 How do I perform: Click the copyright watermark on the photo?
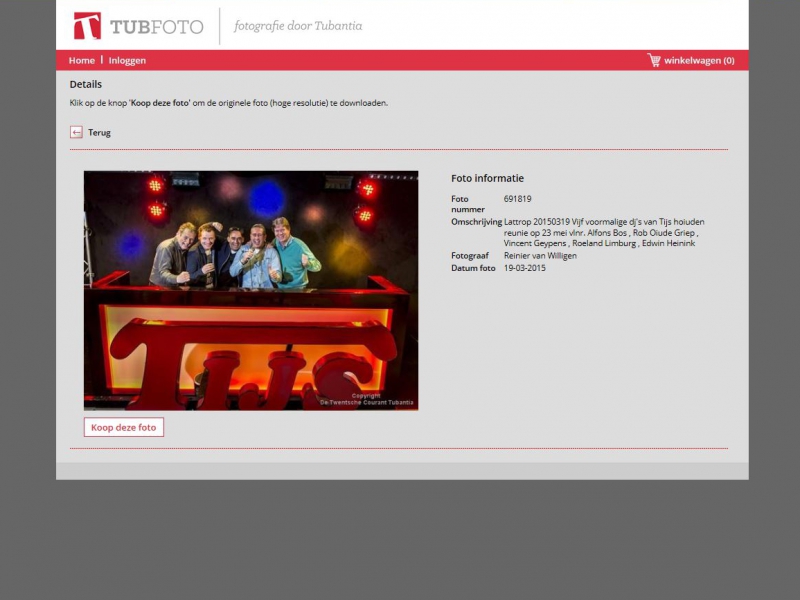click(x=366, y=399)
